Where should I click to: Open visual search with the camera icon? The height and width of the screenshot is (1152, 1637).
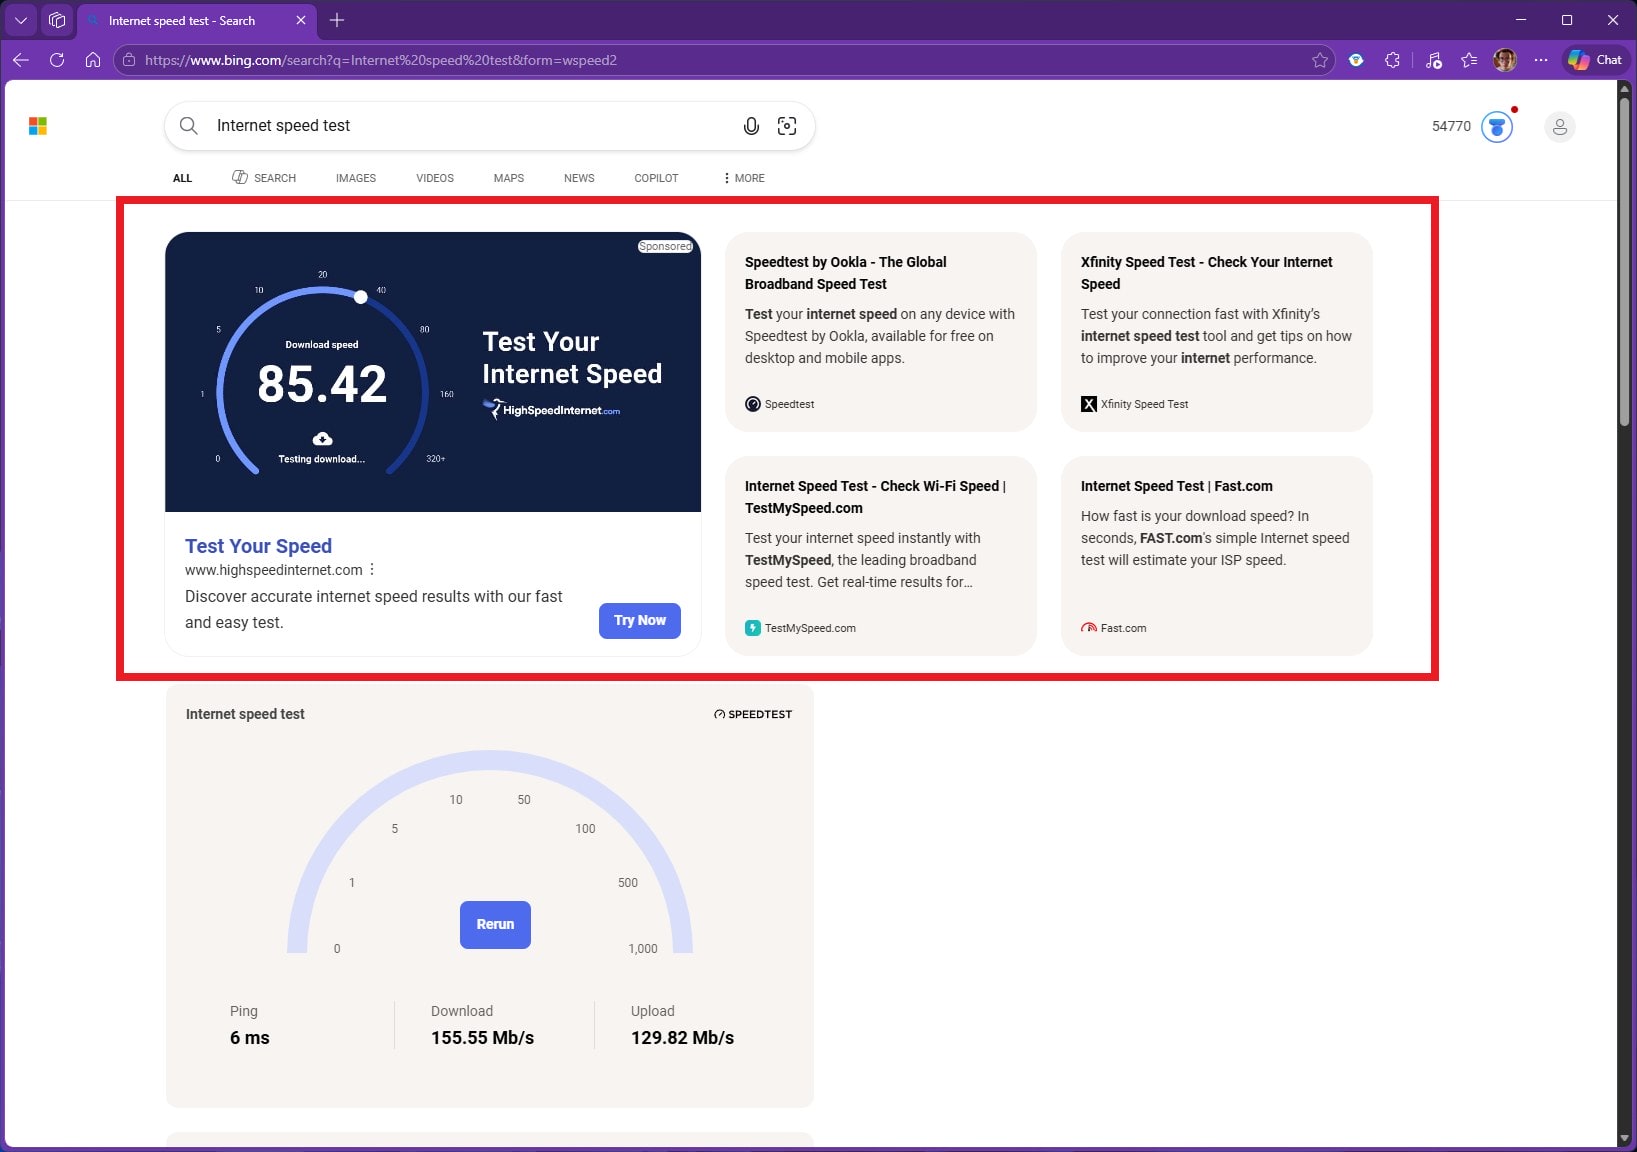tap(787, 126)
